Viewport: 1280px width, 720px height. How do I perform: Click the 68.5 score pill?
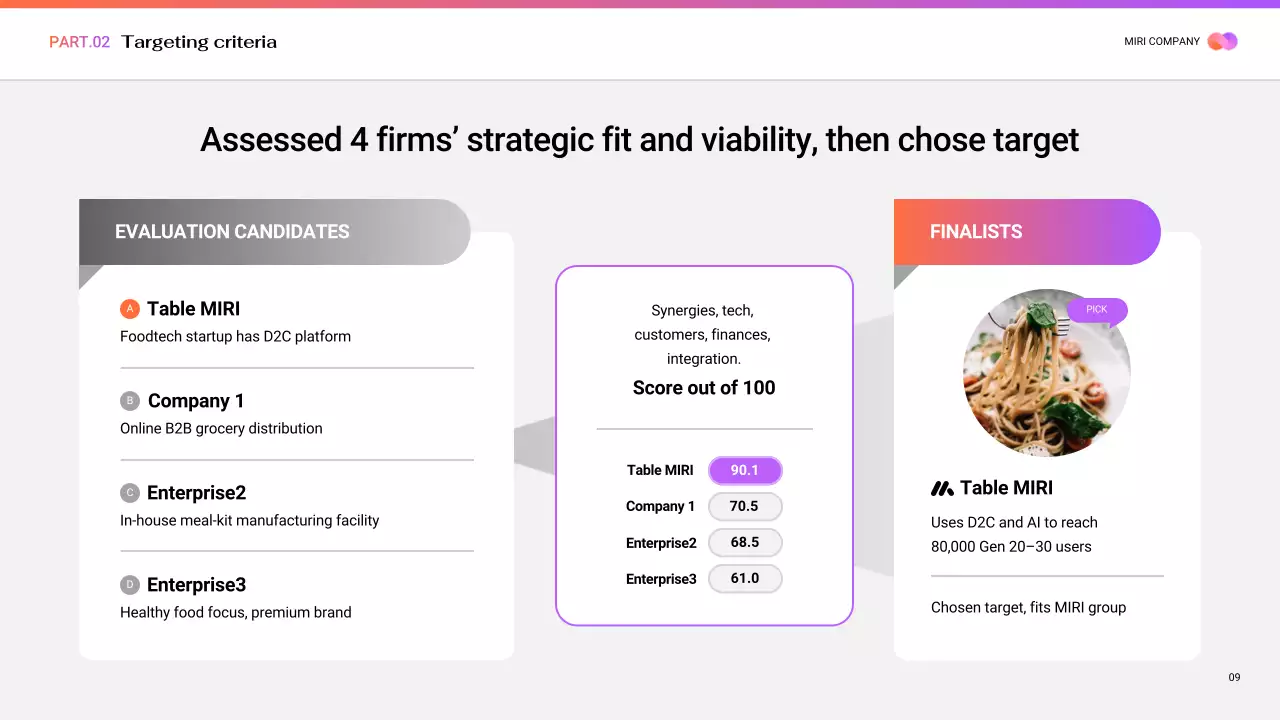745,543
